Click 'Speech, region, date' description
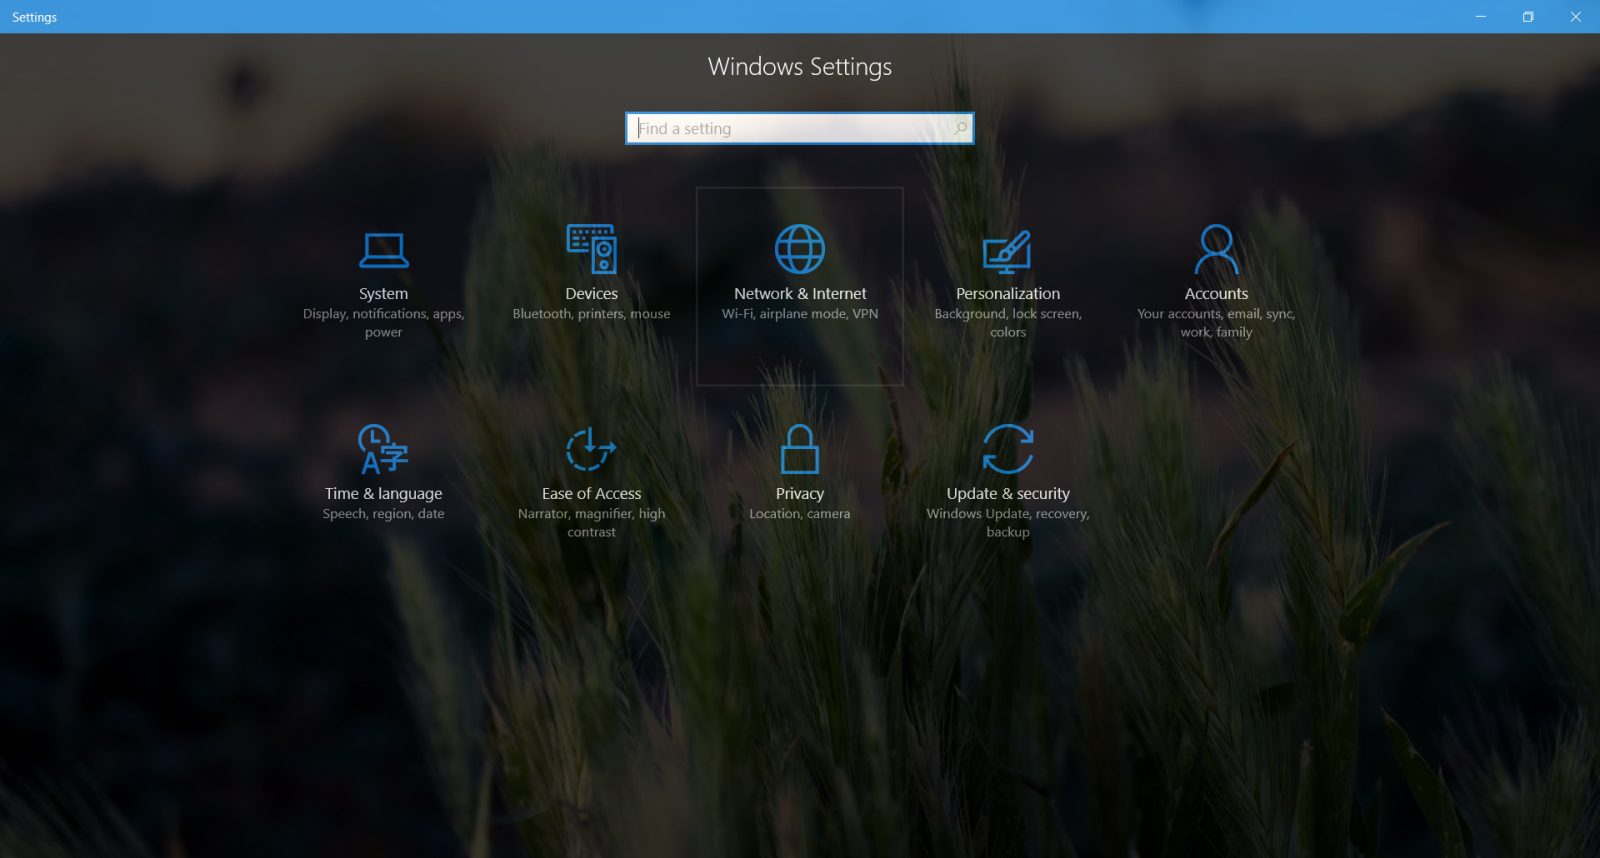This screenshot has width=1600, height=858. point(384,514)
